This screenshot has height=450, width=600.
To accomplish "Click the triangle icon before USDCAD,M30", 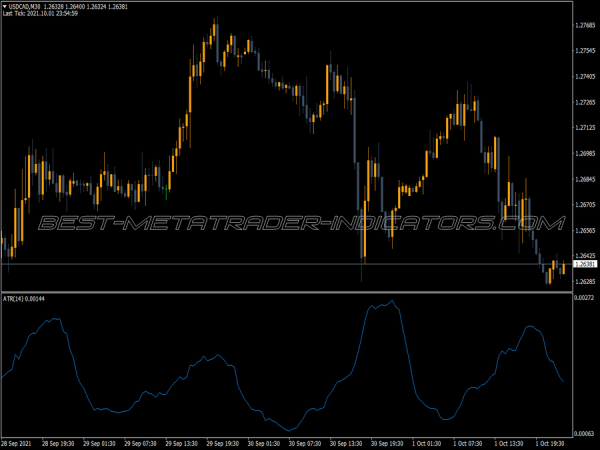I will pyautogui.click(x=5, y=7).
